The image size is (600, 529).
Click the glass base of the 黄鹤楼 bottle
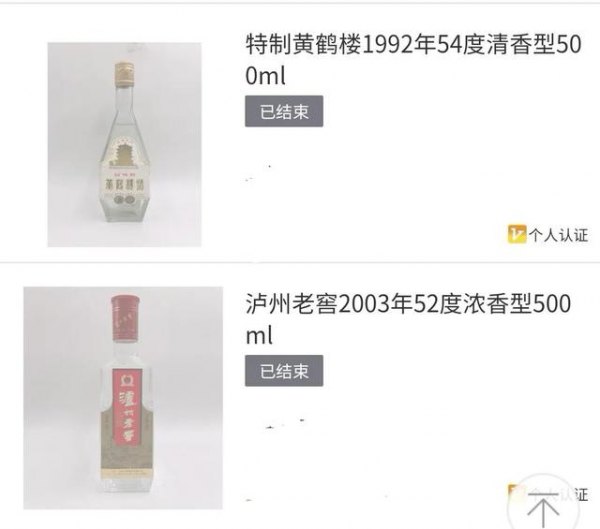pos(126,214)
